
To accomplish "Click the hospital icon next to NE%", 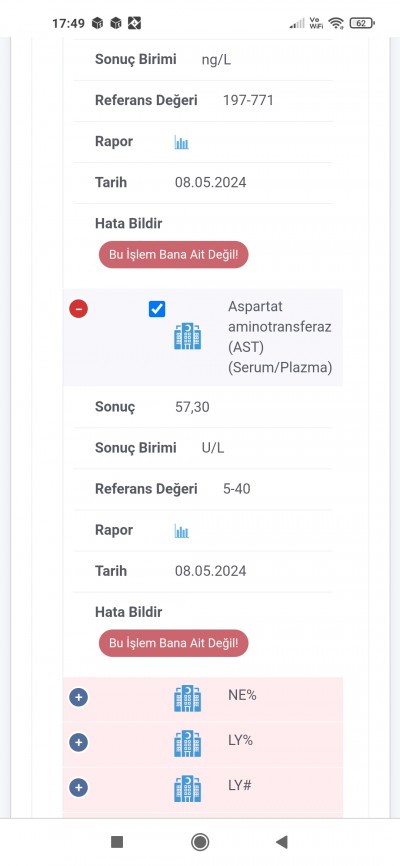I will [x=187, y=699].
